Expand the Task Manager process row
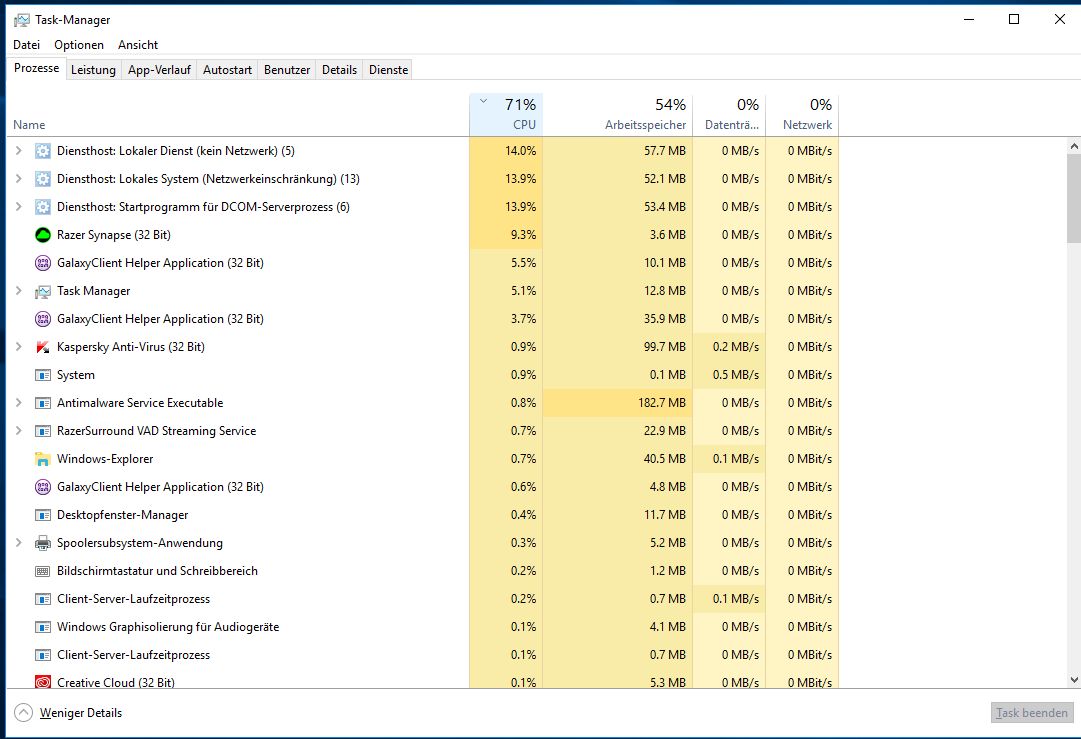This screenshot has height=739, width=1081. 19,291
